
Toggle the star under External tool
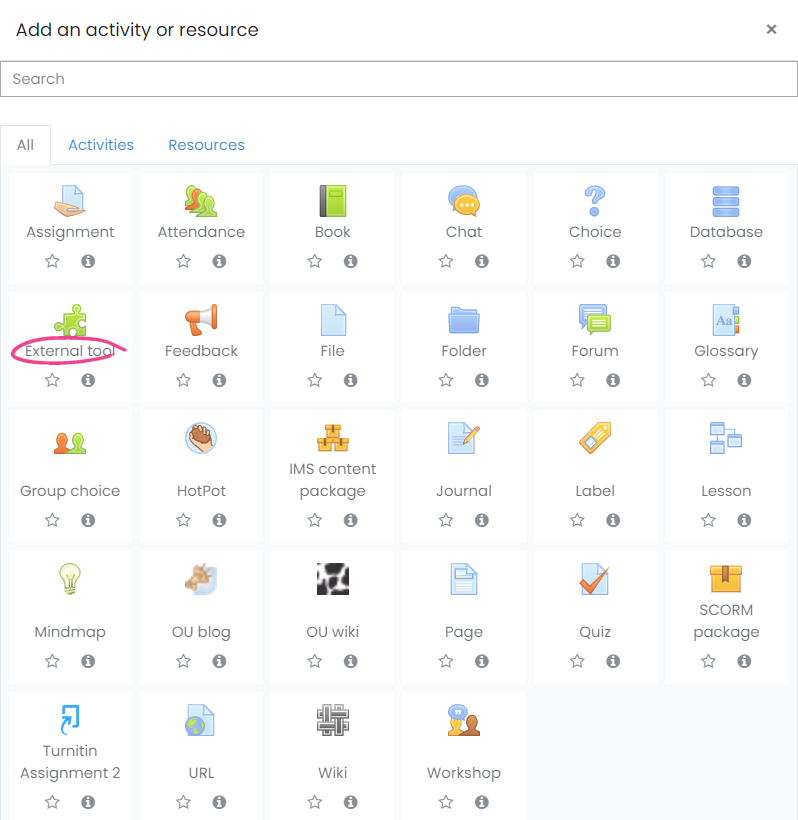(x=52, y=380)
